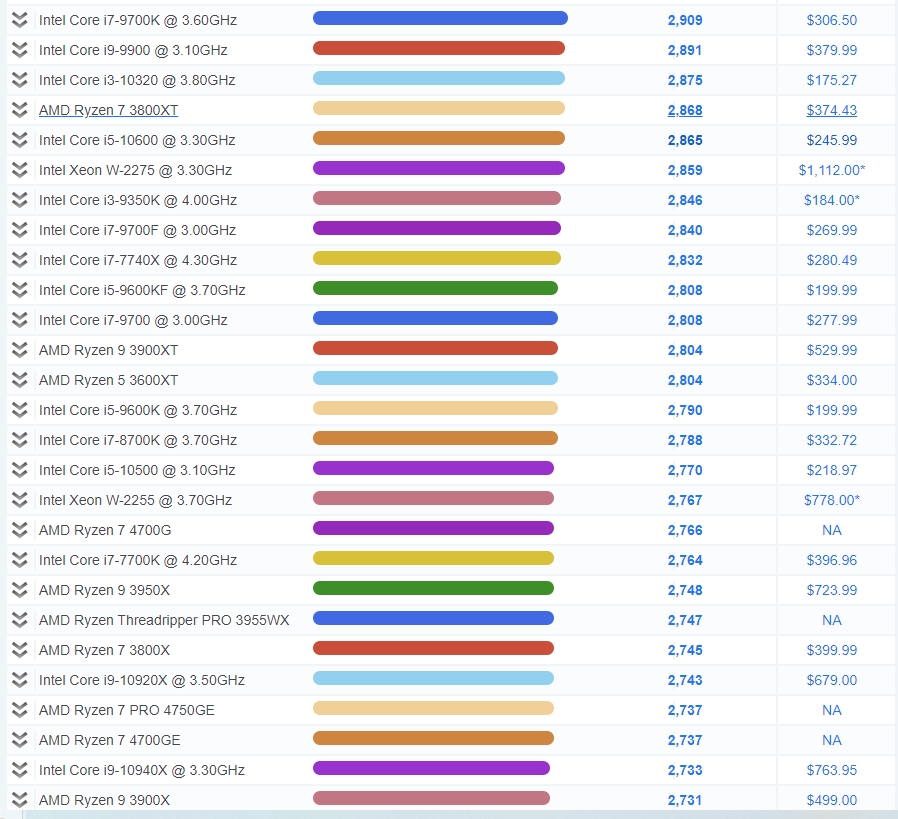Viewport: 898px width, 819px height.
Task: Click the Ryzen 7 3800XT beige score bar
Action: pos(439,108)
